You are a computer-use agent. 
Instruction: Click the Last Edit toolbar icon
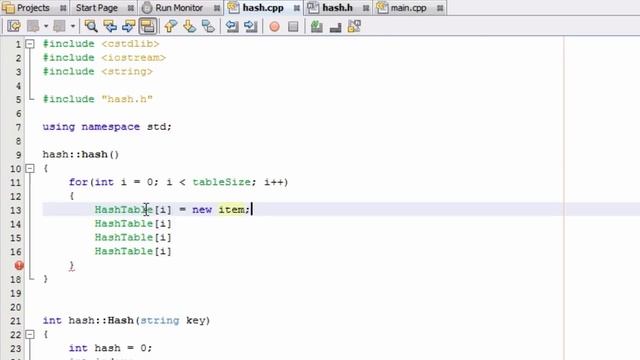[x=13, y=27]
